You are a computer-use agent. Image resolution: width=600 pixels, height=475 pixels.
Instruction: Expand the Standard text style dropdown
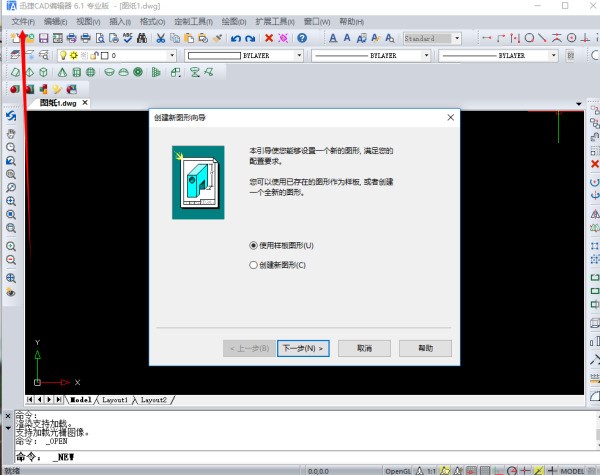457,38
